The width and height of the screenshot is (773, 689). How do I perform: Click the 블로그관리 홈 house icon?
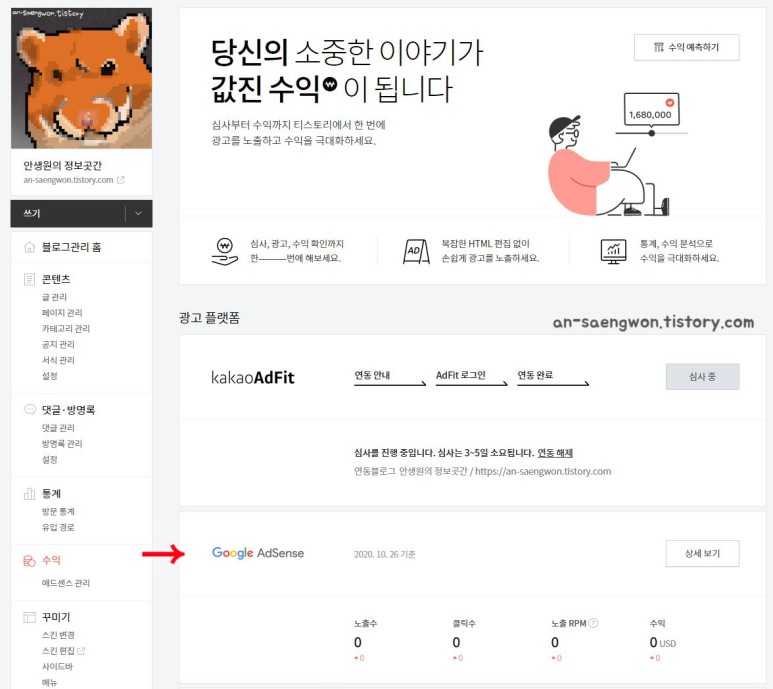tap(30, 247)
